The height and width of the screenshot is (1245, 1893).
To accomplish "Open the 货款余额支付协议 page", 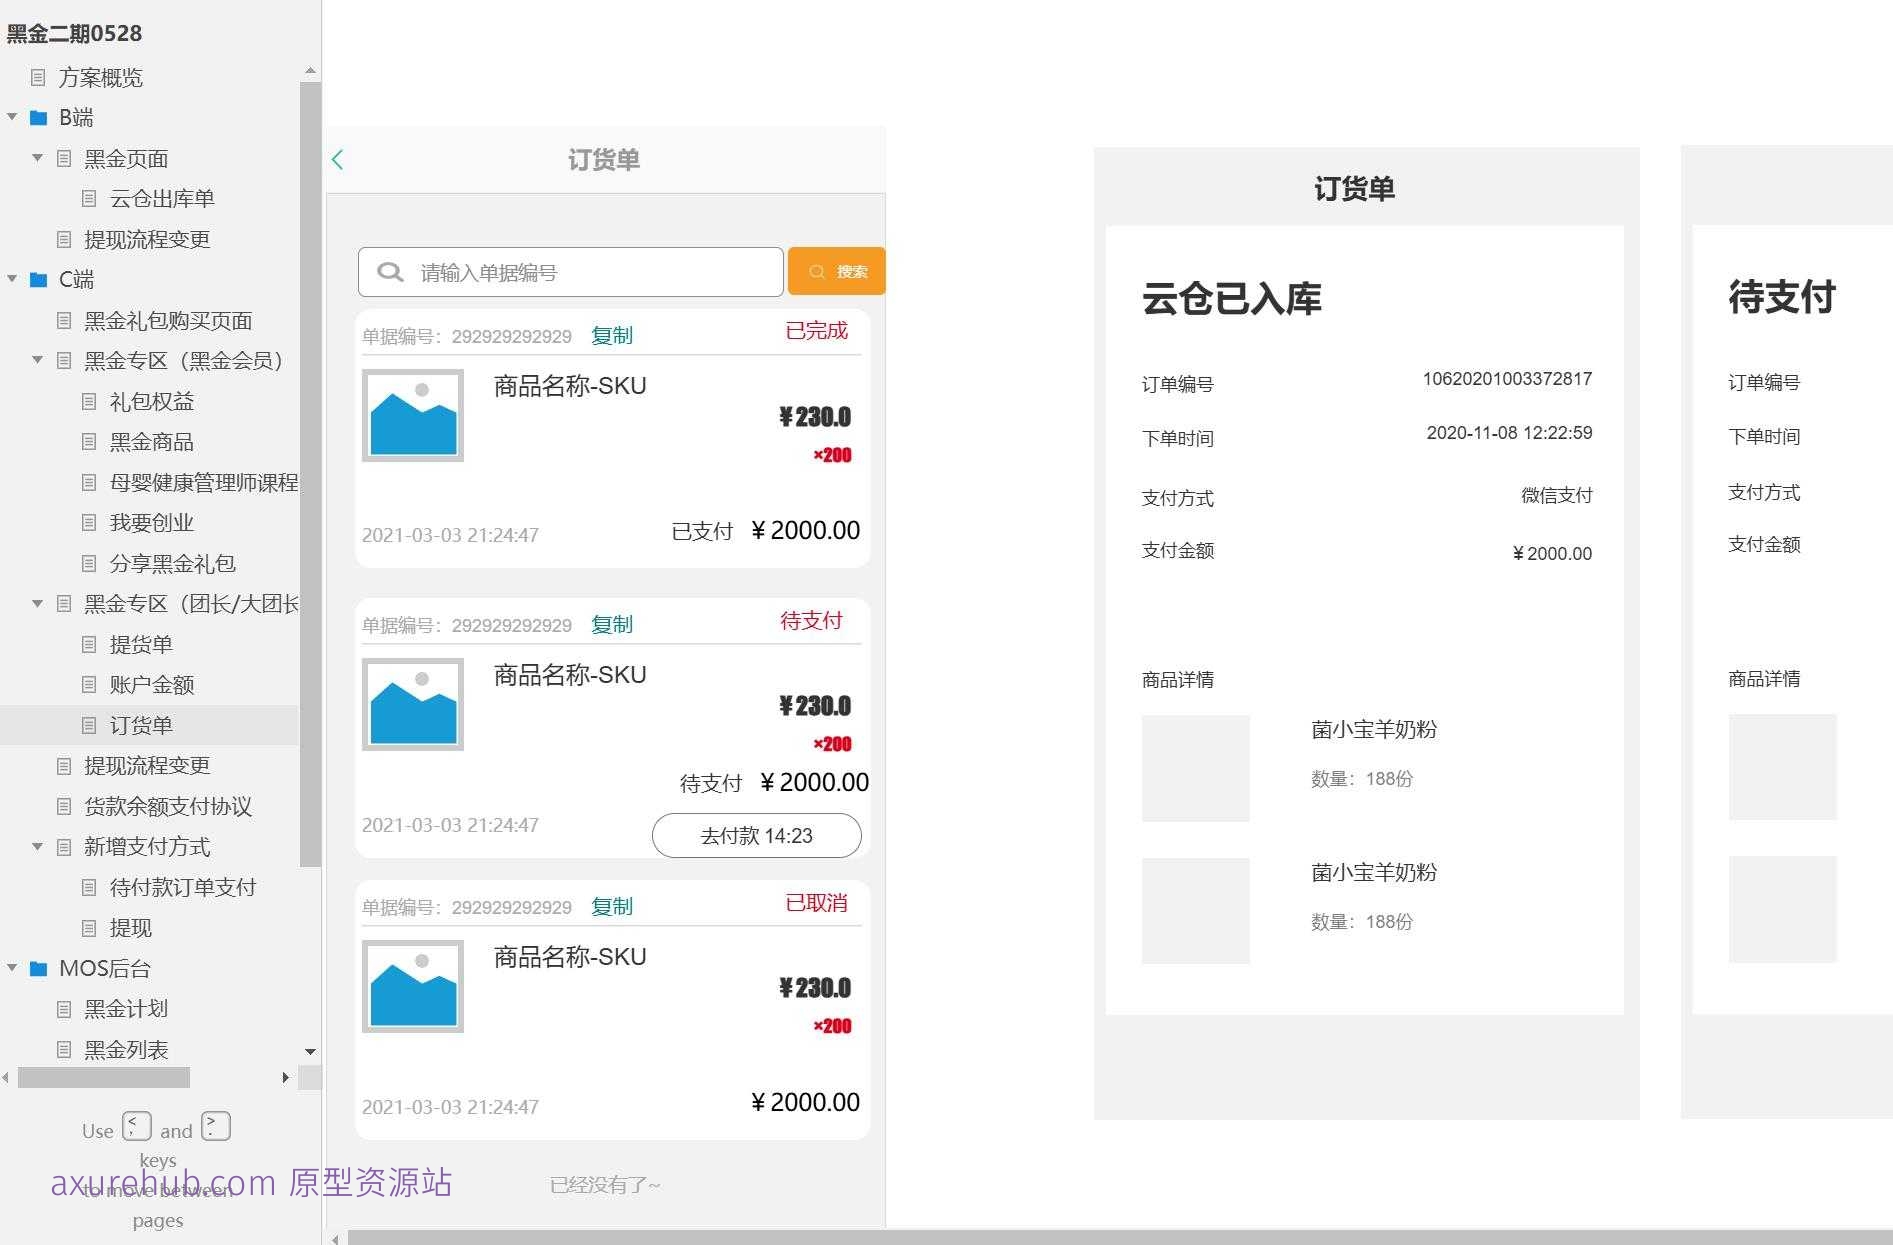I will 166,806.
